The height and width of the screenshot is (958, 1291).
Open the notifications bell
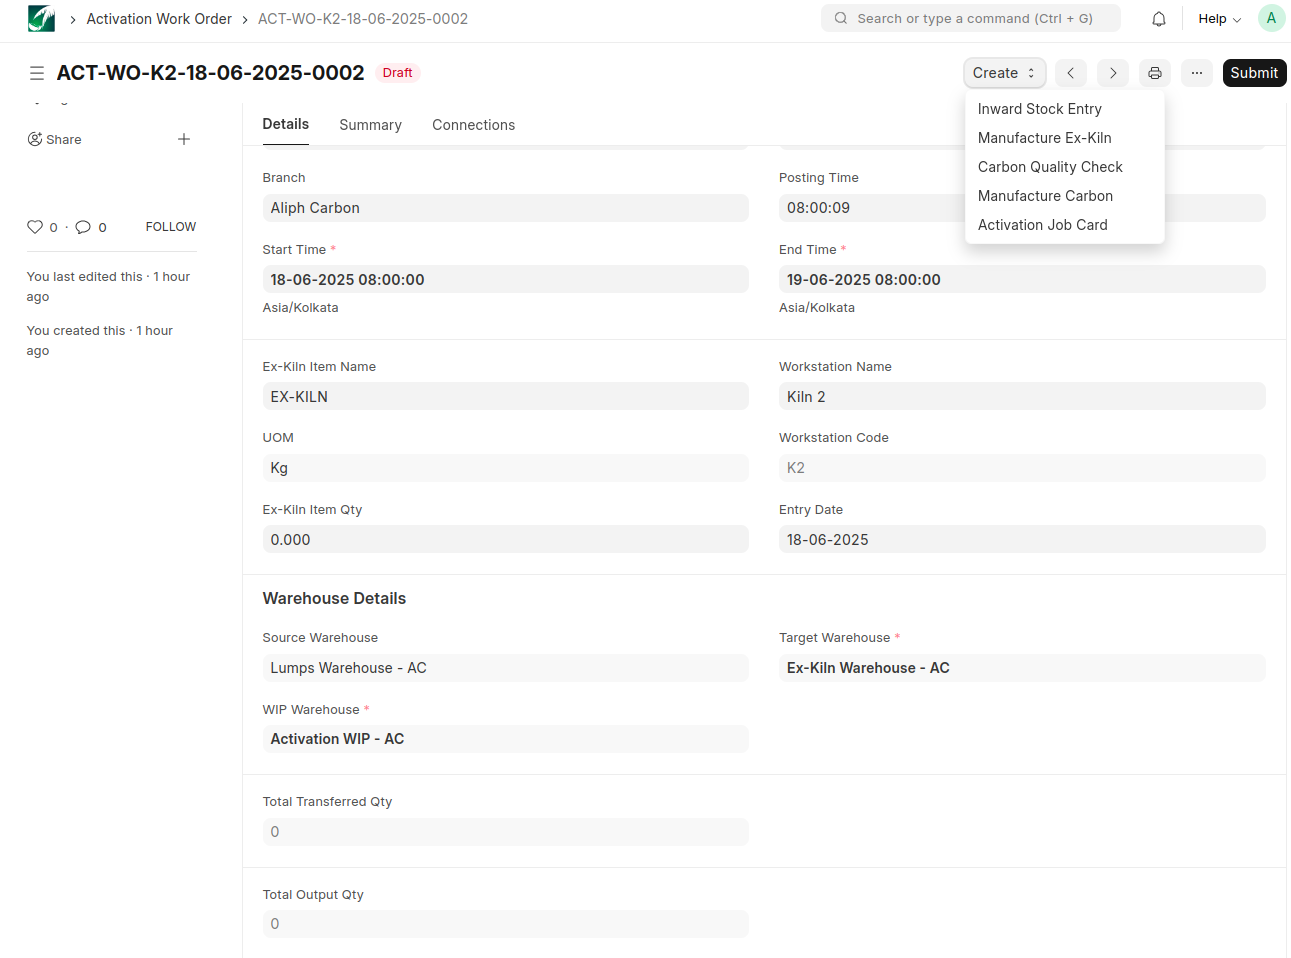(1159, 19)
